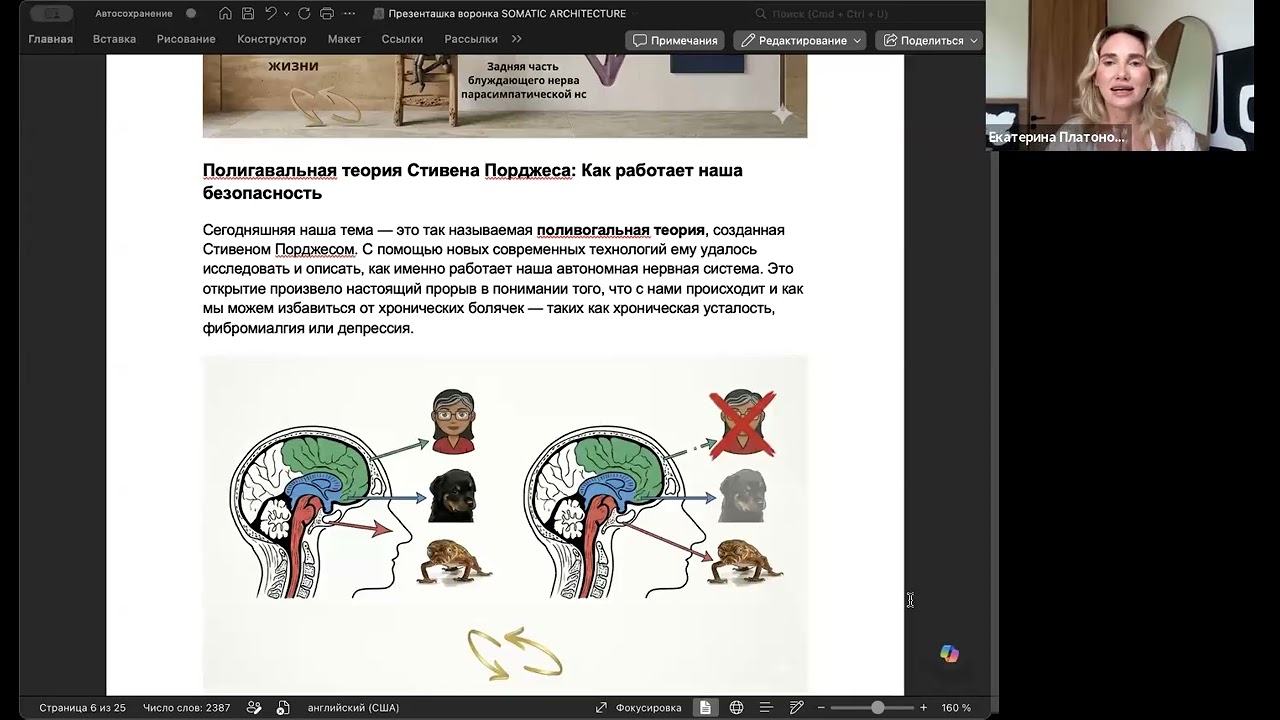Show word count Число слов: 2387

186,707
